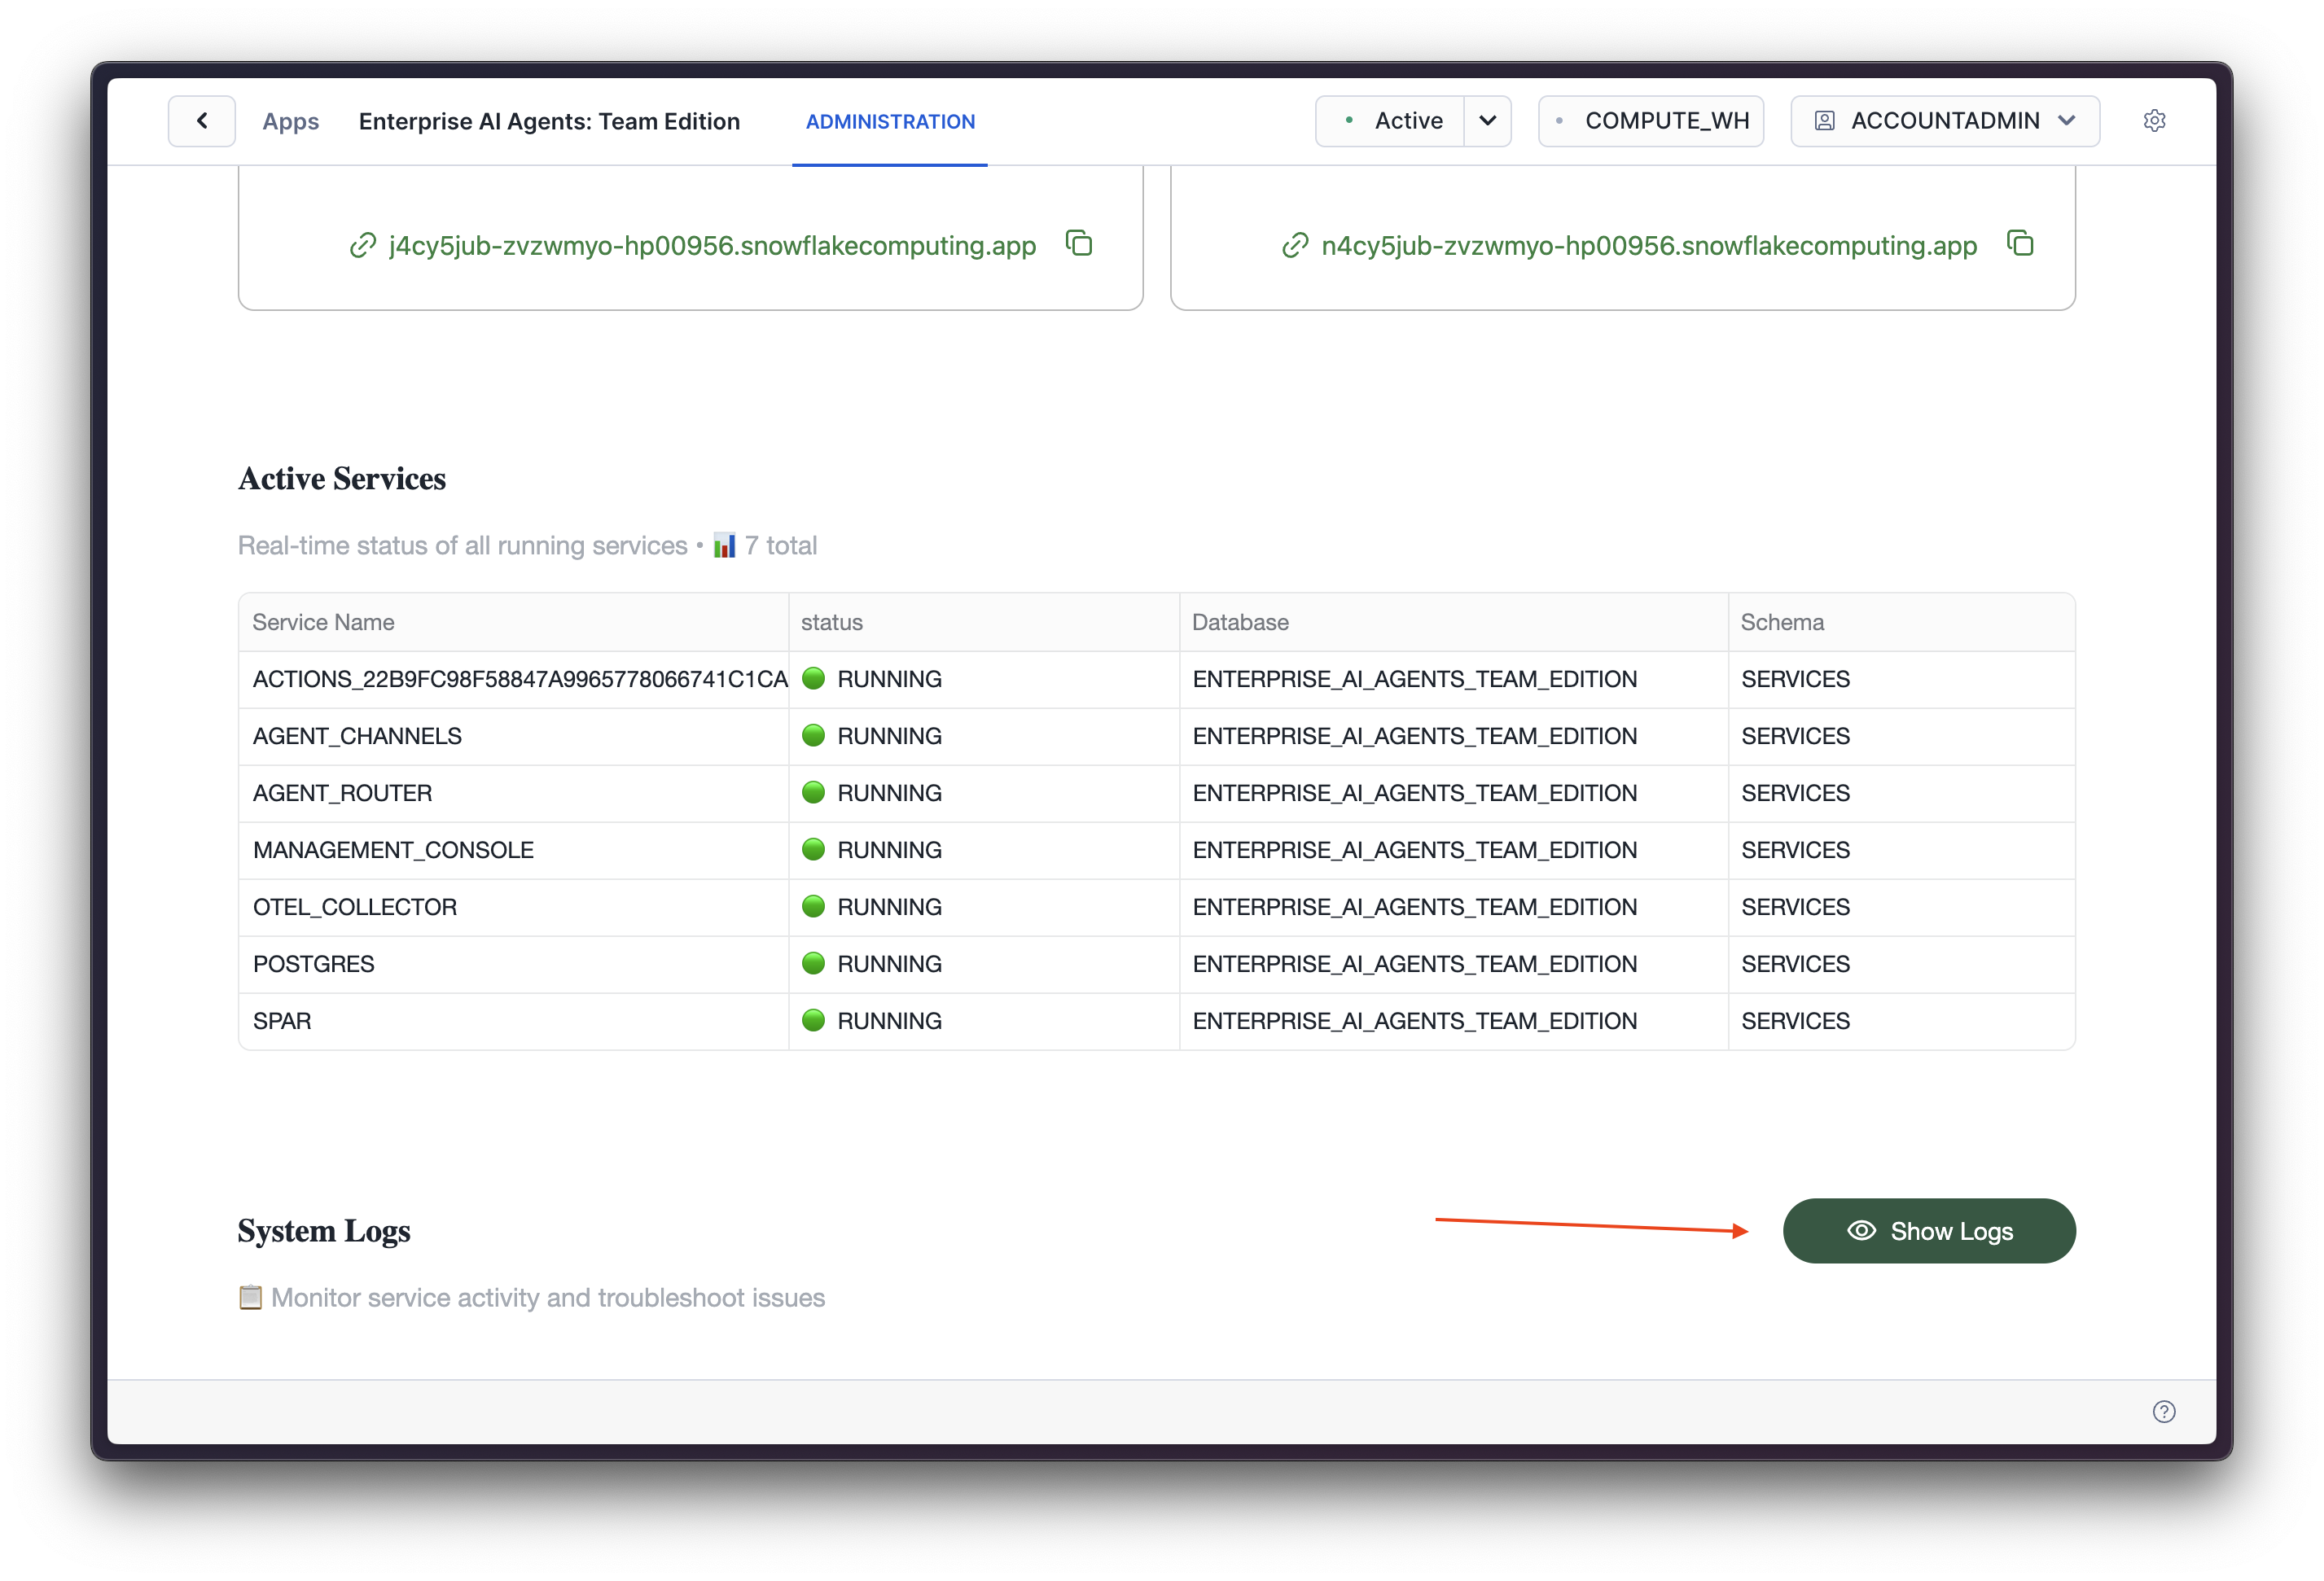Sort by status column header

pyautogui.click(x=984, y=622)
